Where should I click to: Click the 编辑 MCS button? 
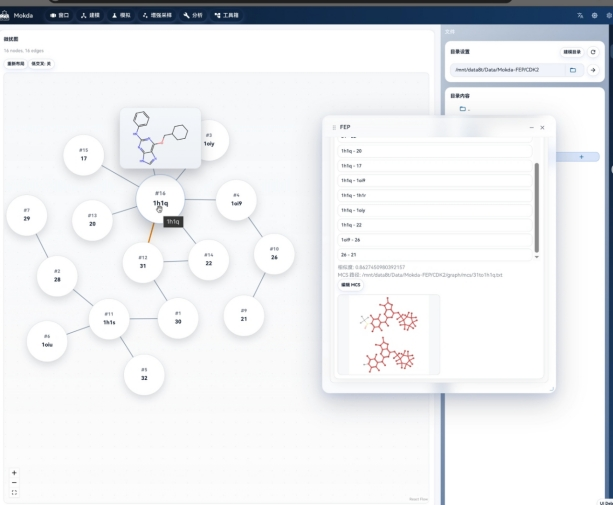[x=350, y=285]
